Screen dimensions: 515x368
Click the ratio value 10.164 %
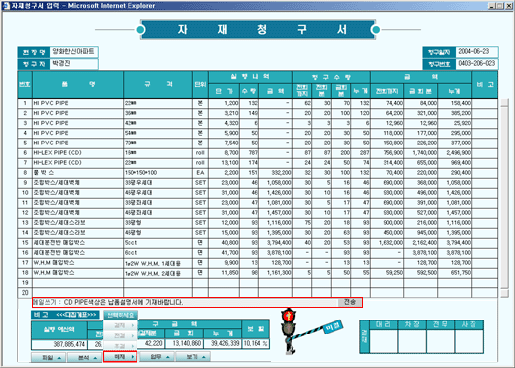(x=256, y=343)
